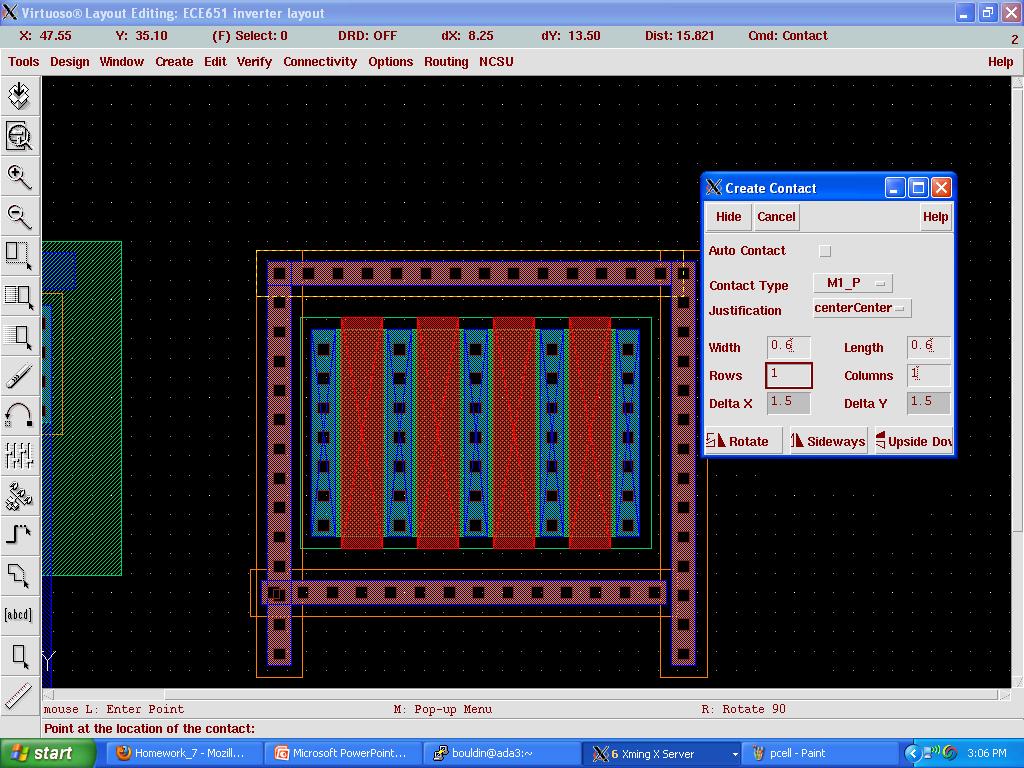Select the Zoom Out magnifier tool

coord(20,216)
